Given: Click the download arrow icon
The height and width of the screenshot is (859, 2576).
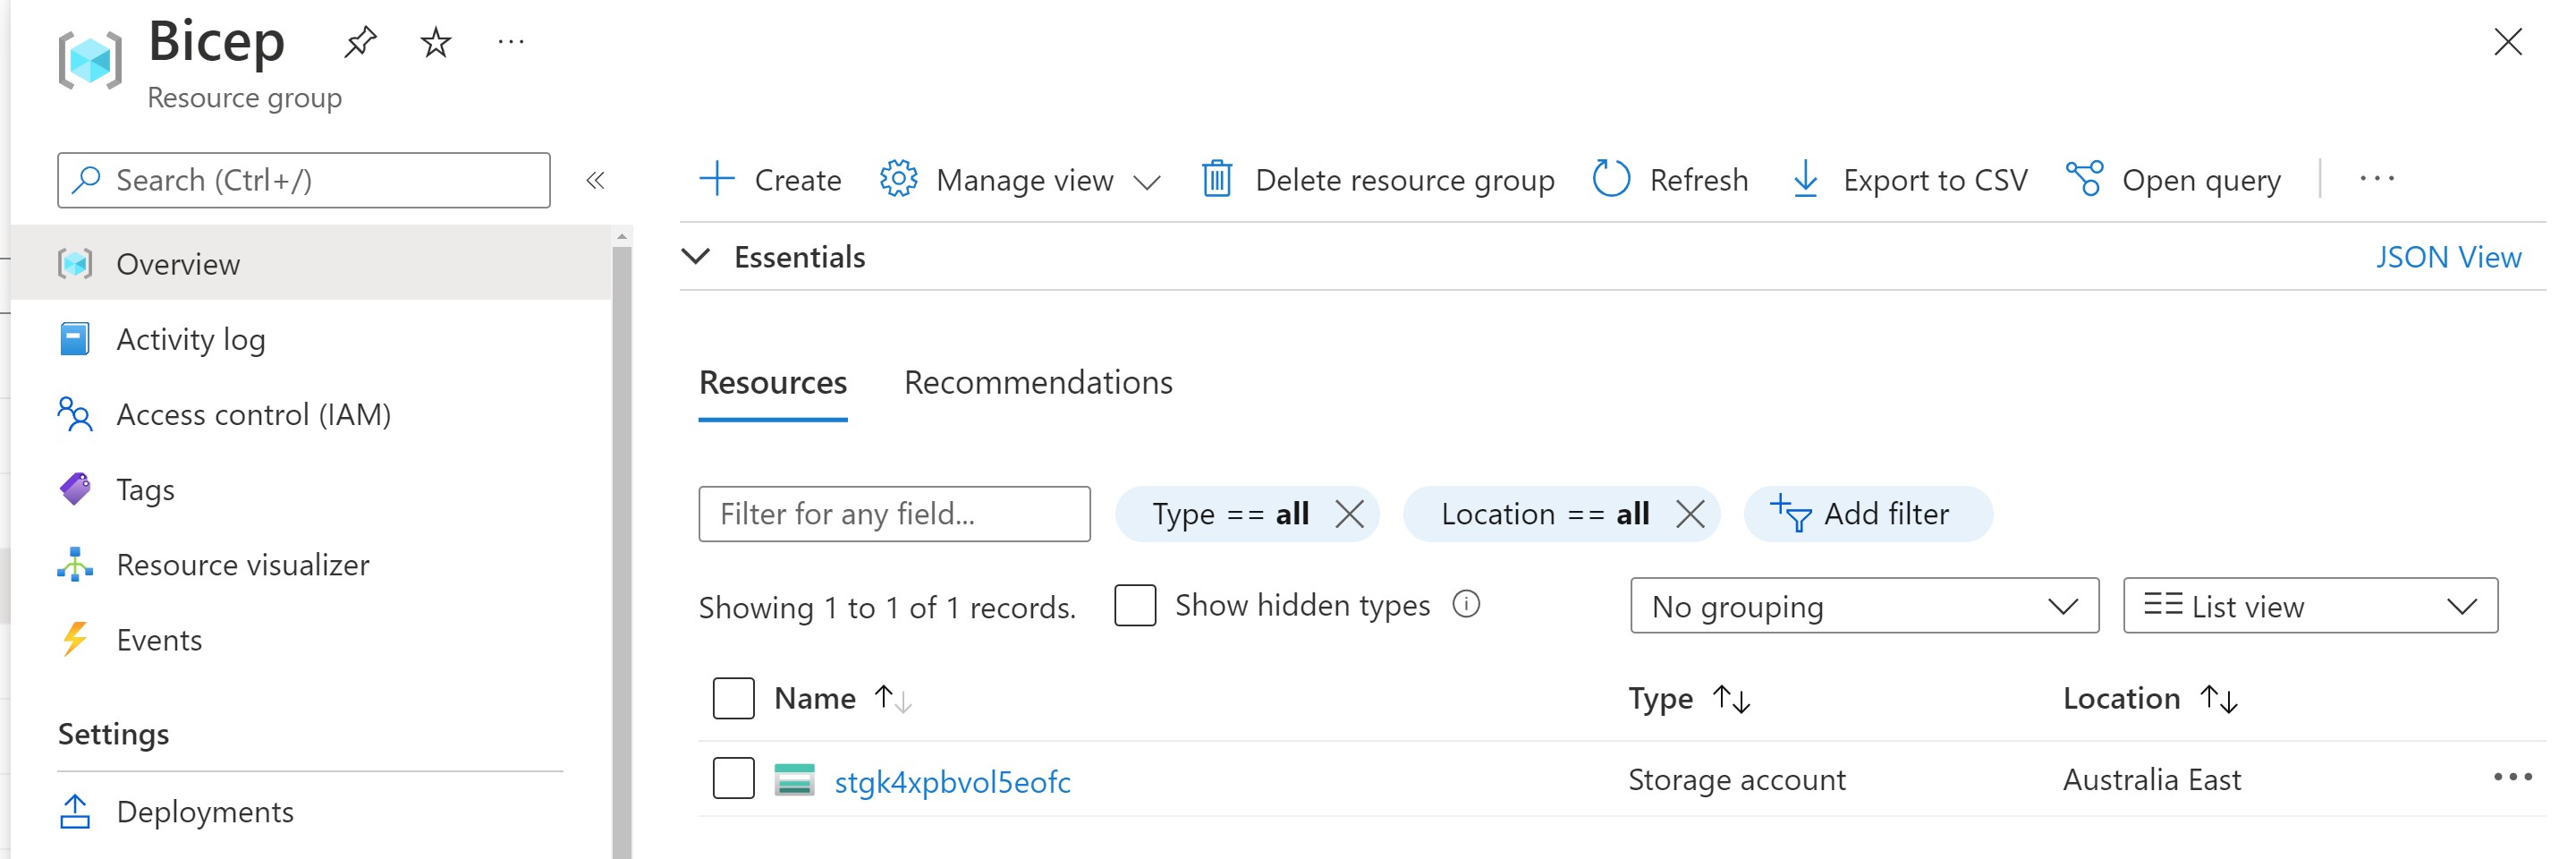Looking at the screenshot, I should 1805,179.
